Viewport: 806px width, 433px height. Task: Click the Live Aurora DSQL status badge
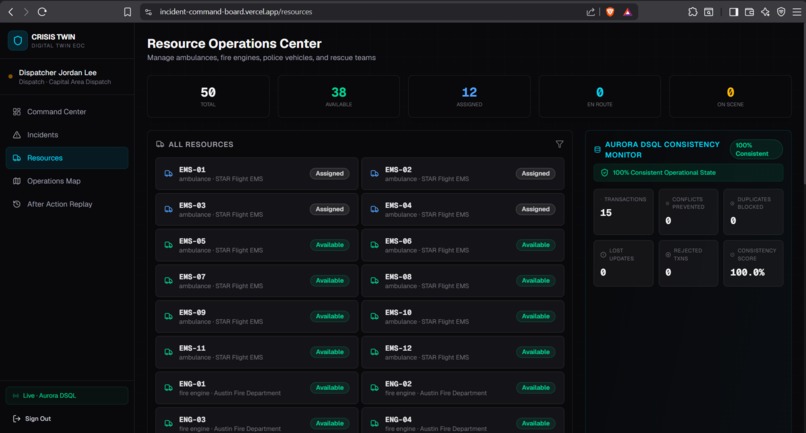(x=67, y=395)
